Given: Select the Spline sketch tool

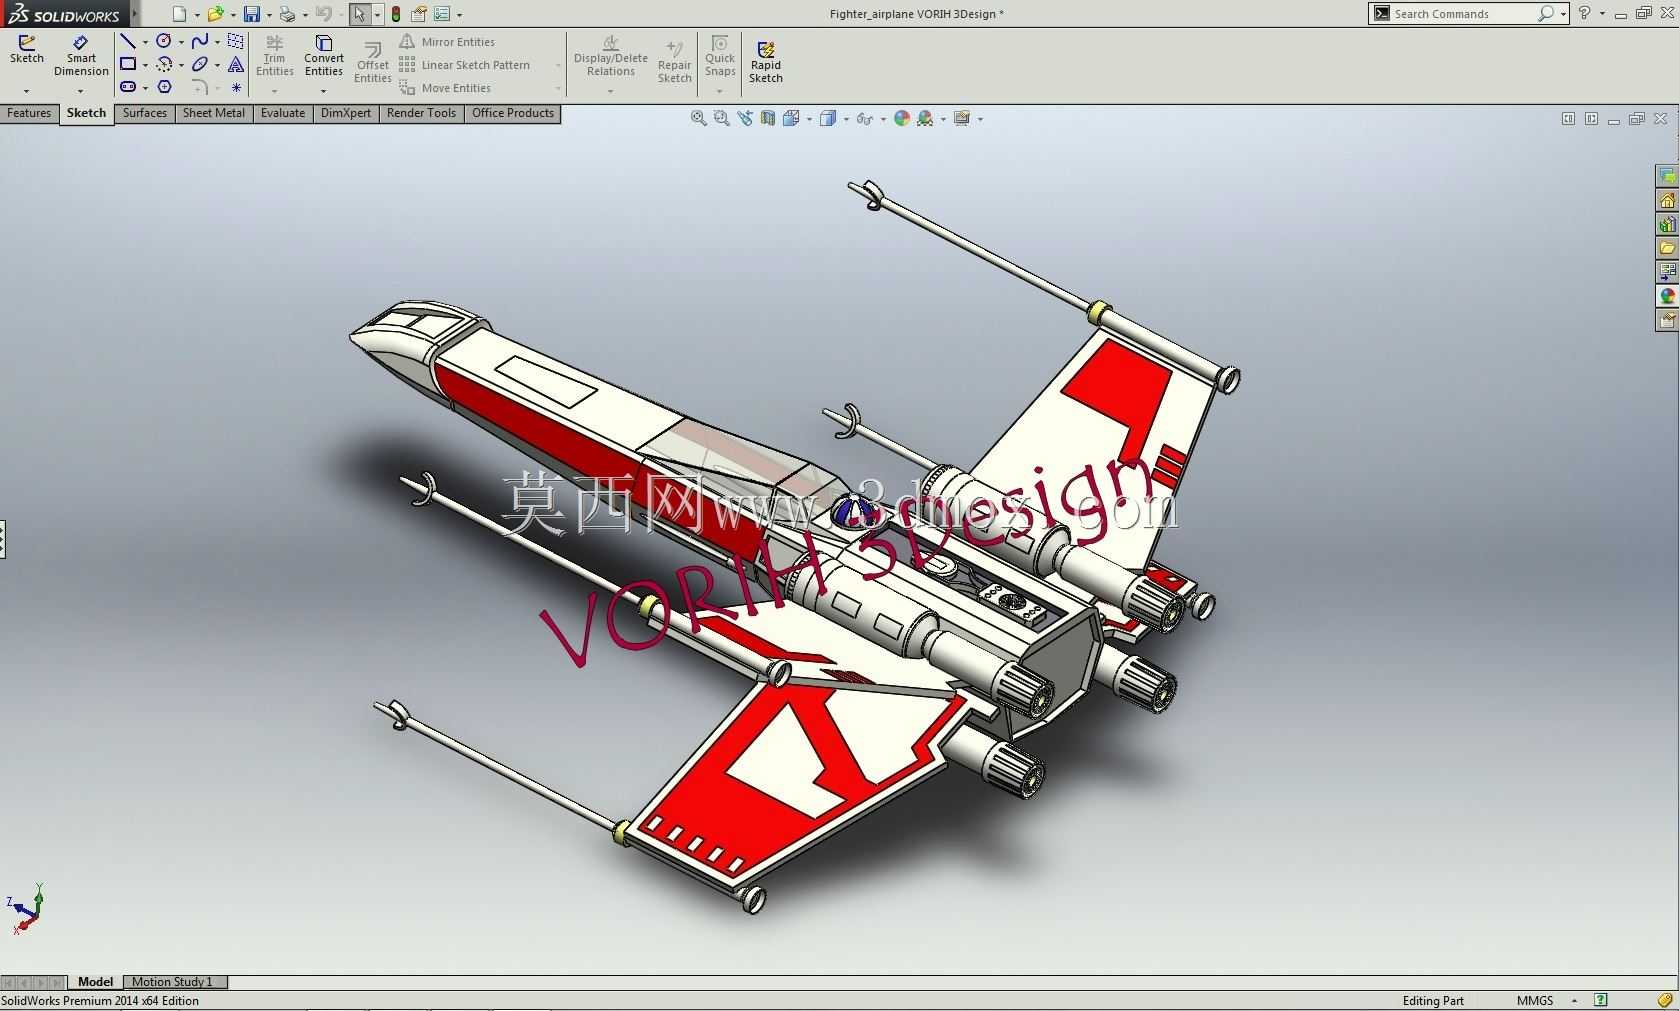Looking at the screenshot, I should tap(200, 41).
